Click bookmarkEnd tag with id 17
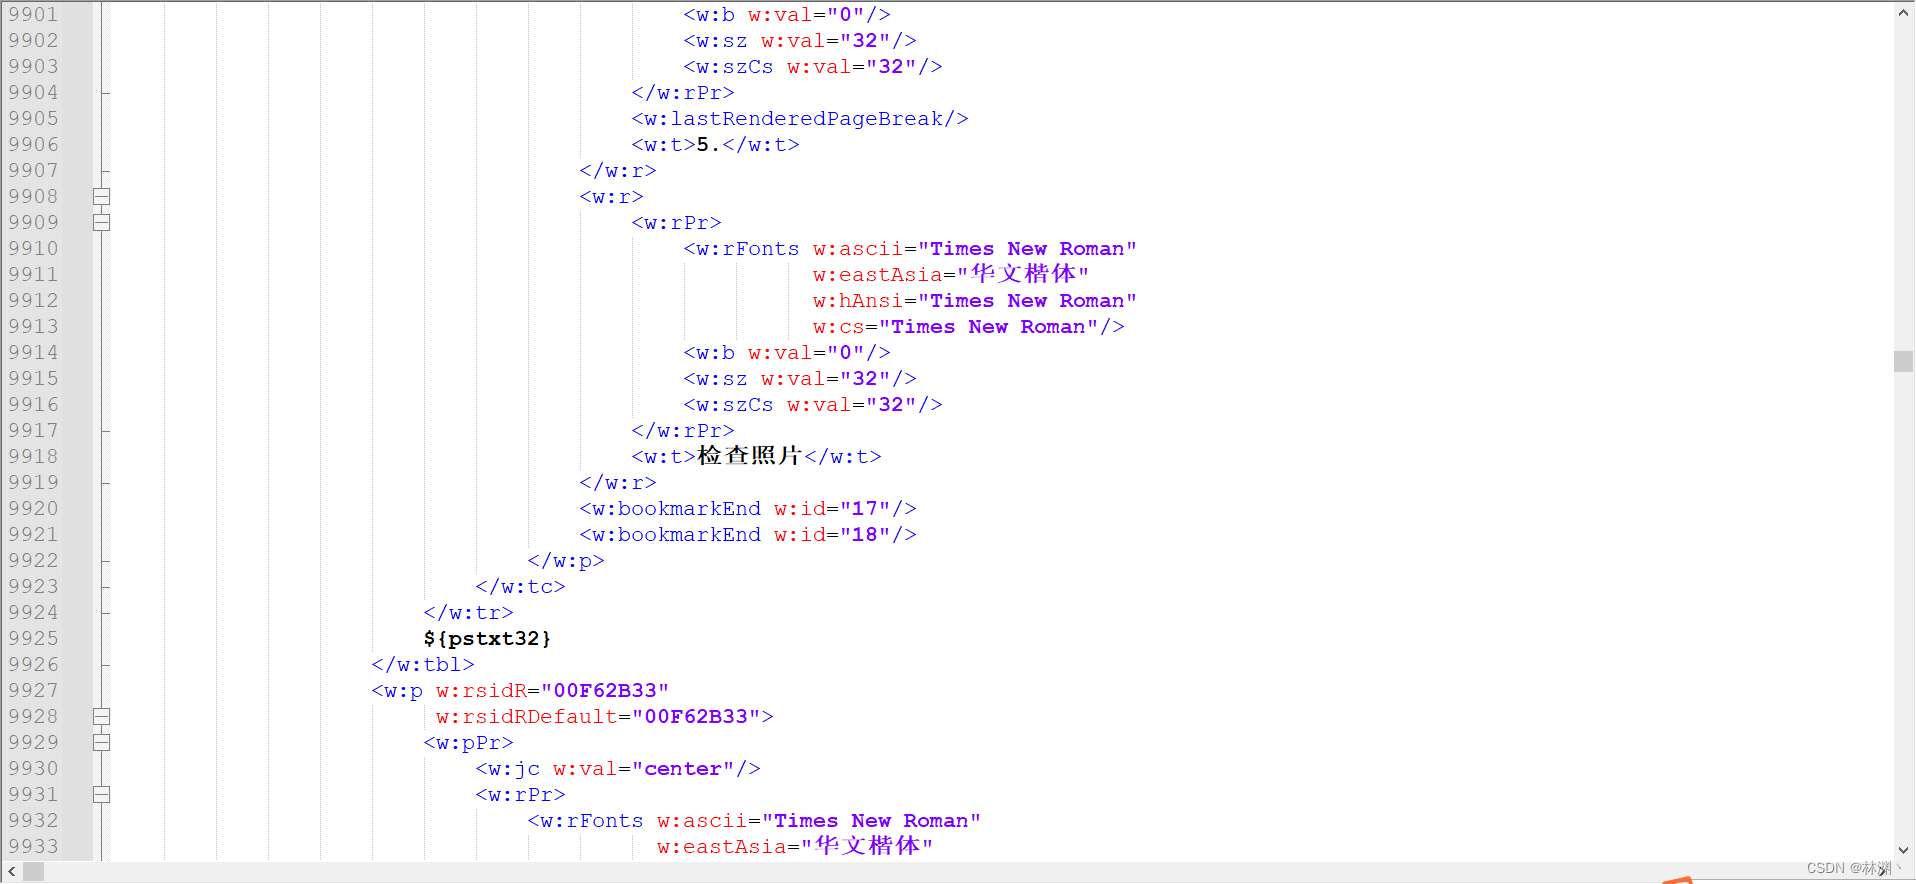Image resolution: width=1916 pixels, height=884 pixels. pyautogui.click(x=748, y=509)
